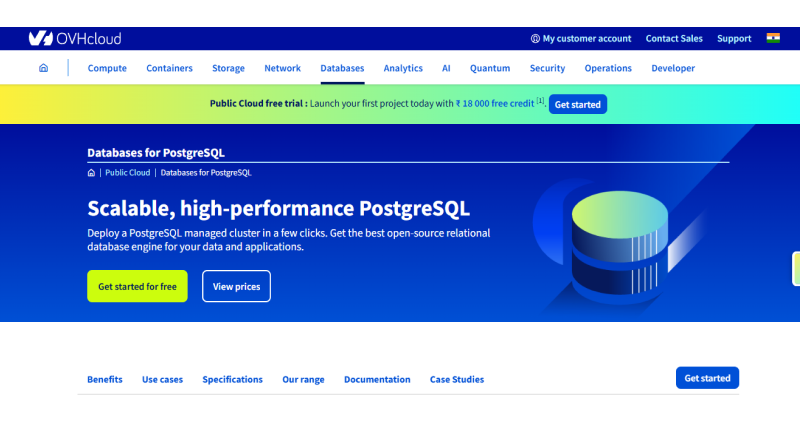Click the breadcrumb home icon
Screen dimensions: 800x445
pos(91,172)
